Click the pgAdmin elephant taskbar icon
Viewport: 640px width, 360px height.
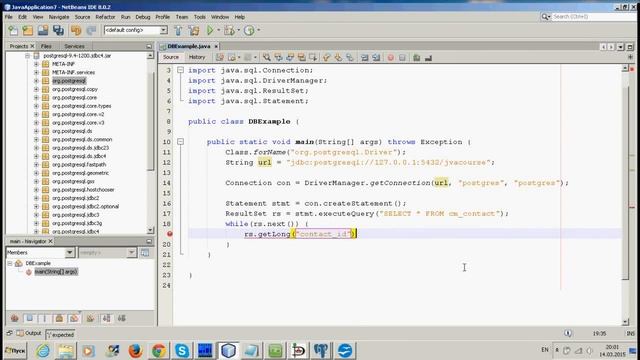(x=321, y=350)
